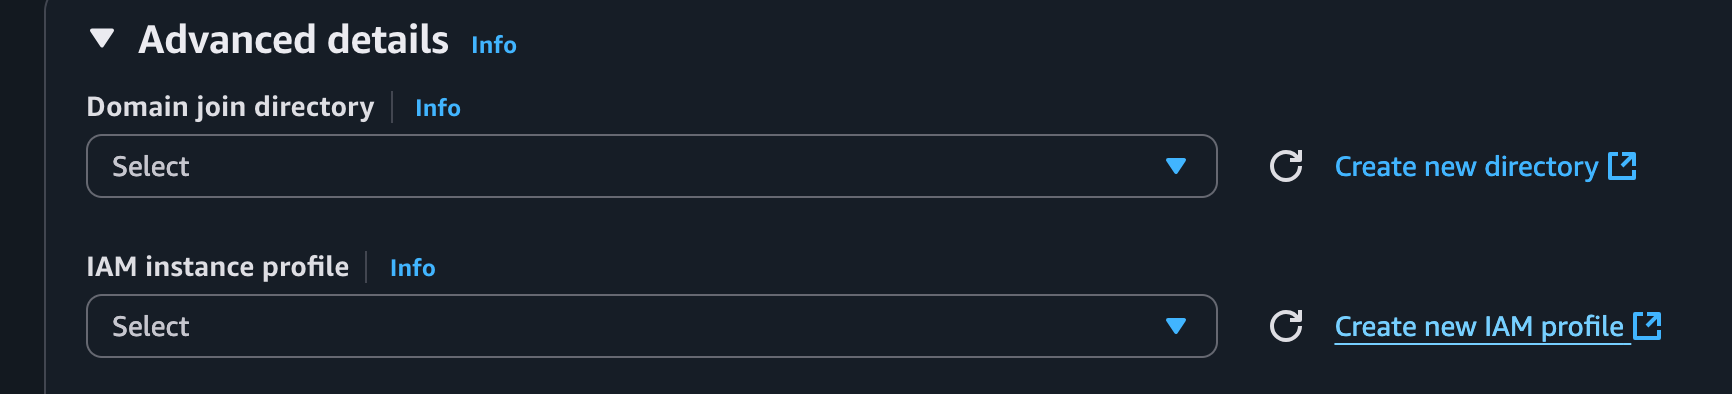Open the IAM instance profile Select dropdown
Viewport: 1732px width, 394px height.
click(x=652, y=326)
